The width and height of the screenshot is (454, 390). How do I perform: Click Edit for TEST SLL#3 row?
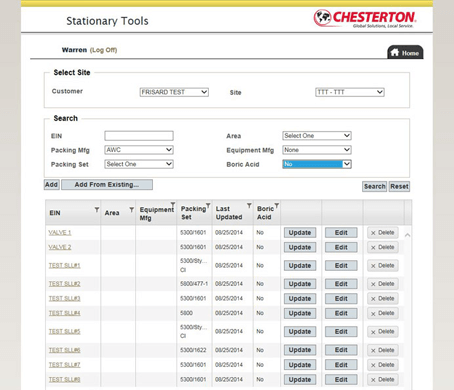[x=341, y=299]
